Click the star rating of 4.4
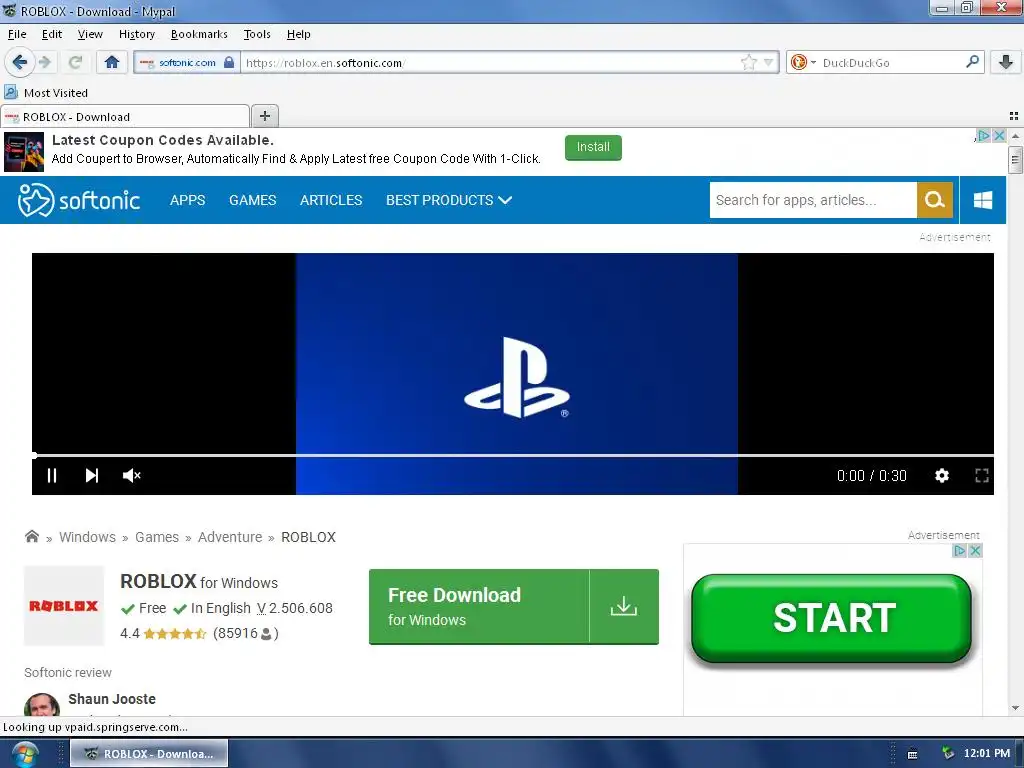1024x768 pixels. (x=174, y=633)
